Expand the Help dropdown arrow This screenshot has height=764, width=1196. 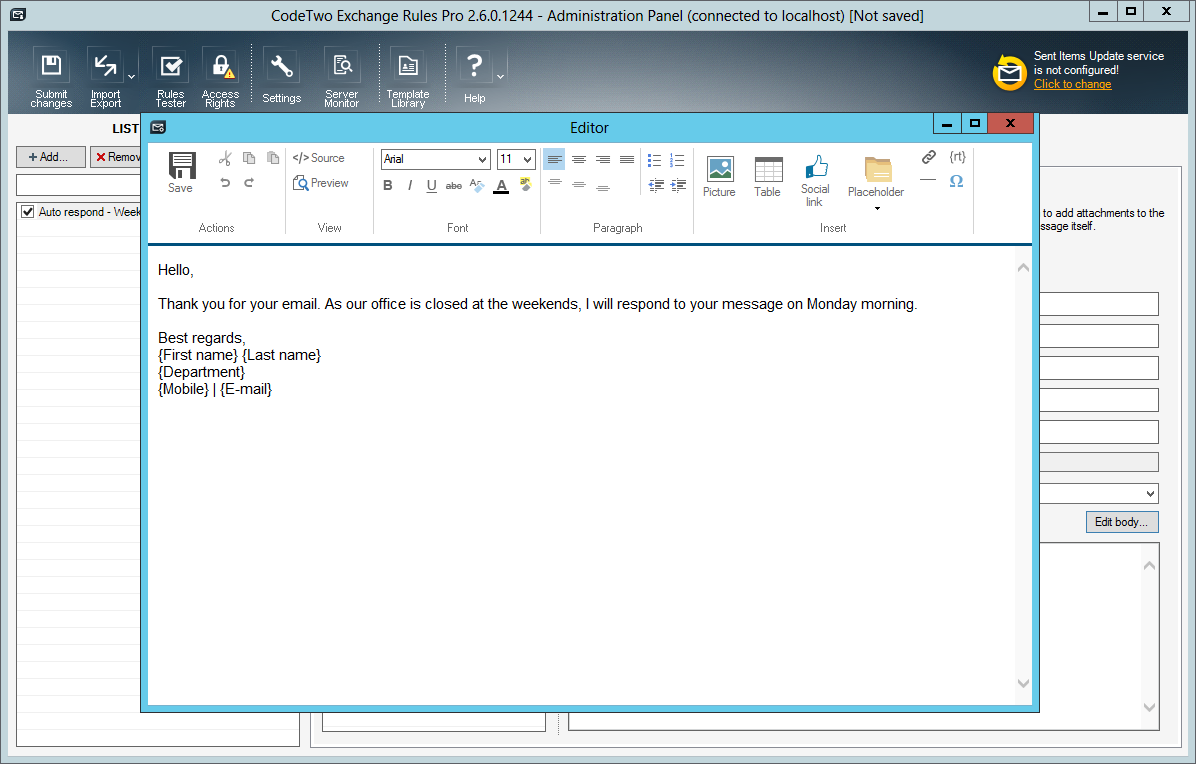500,76
